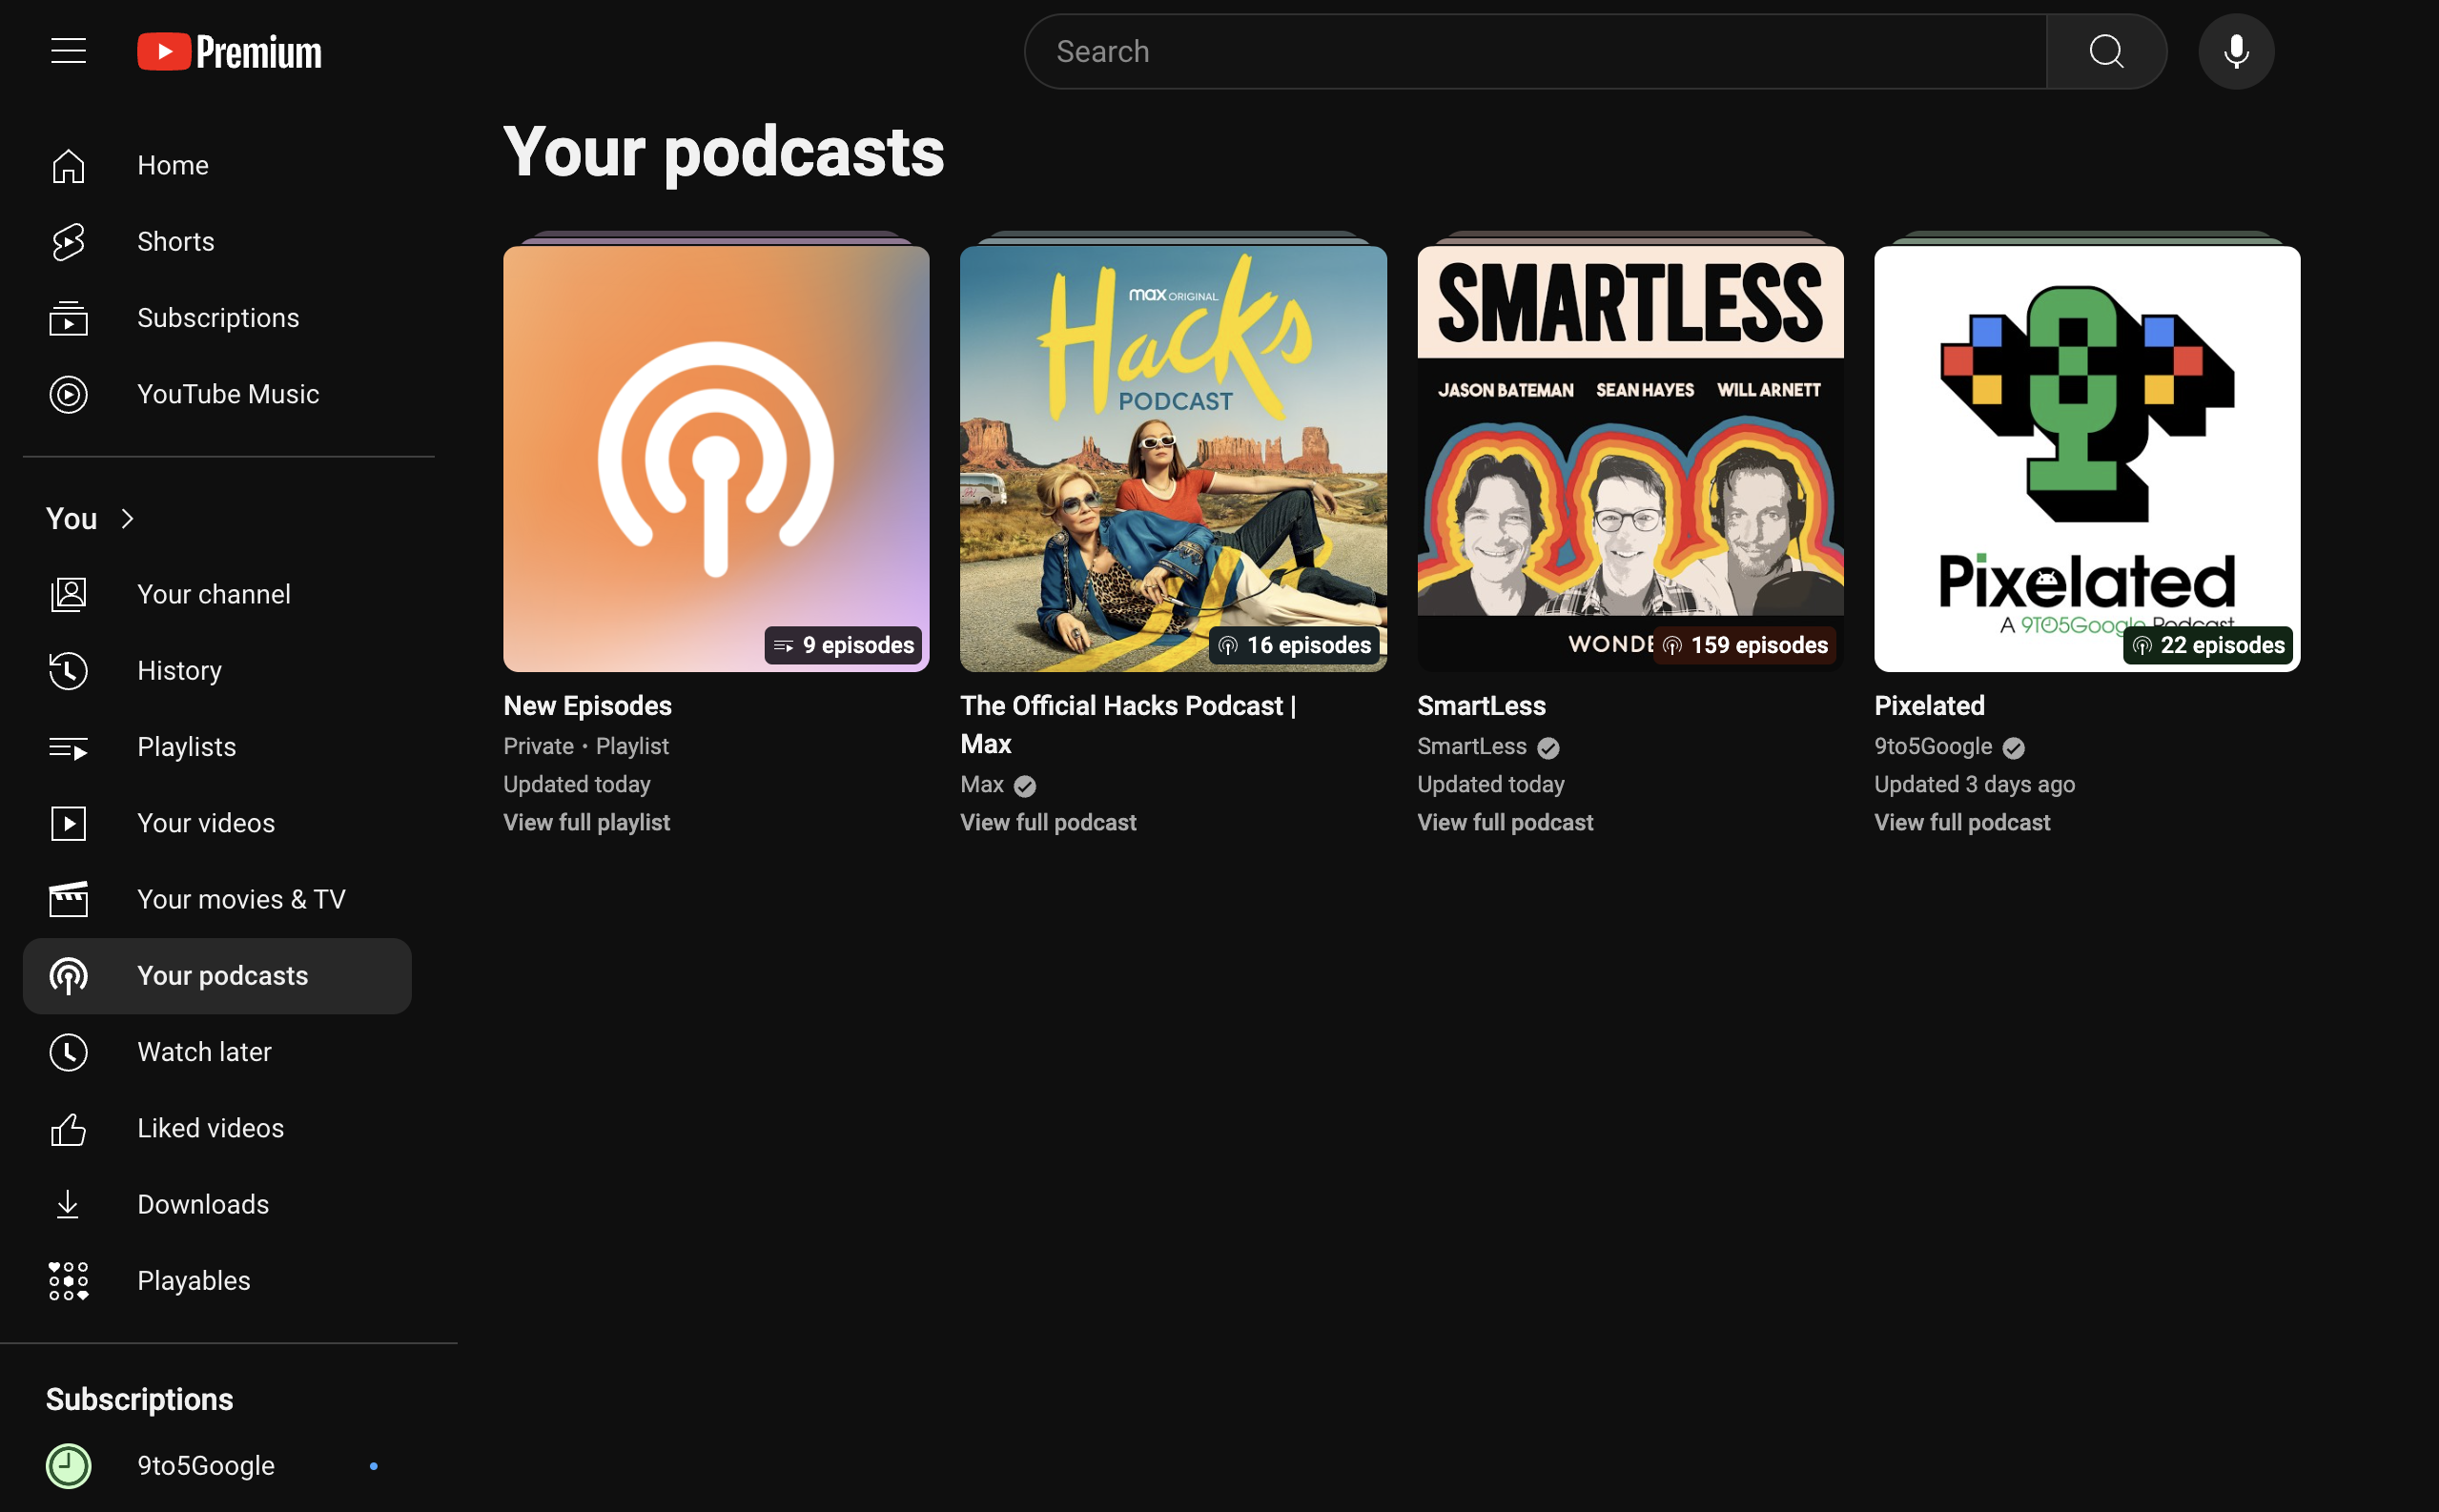Open watch History
The width and height of the screenshot is (2439, 1512).
(x=179, y=671)
